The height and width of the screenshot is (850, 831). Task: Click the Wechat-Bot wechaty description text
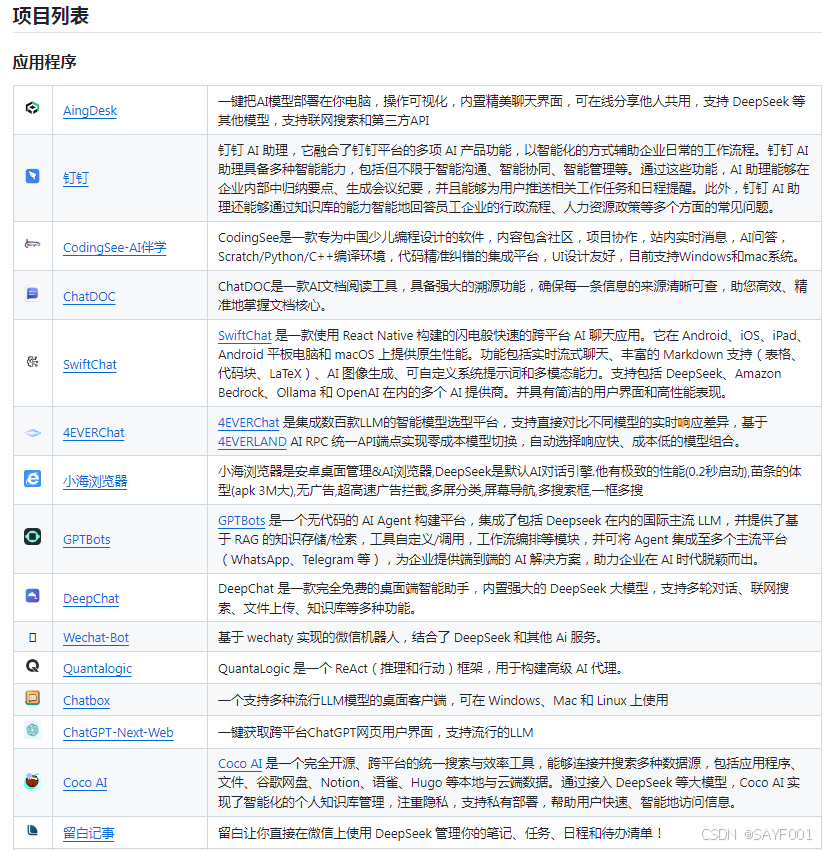point(411,638)
